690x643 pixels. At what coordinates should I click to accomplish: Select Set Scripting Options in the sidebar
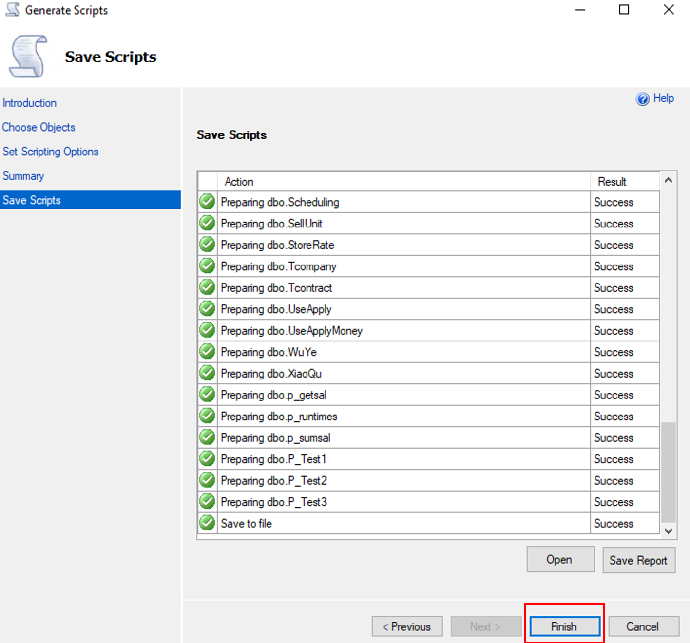[51, 152]
